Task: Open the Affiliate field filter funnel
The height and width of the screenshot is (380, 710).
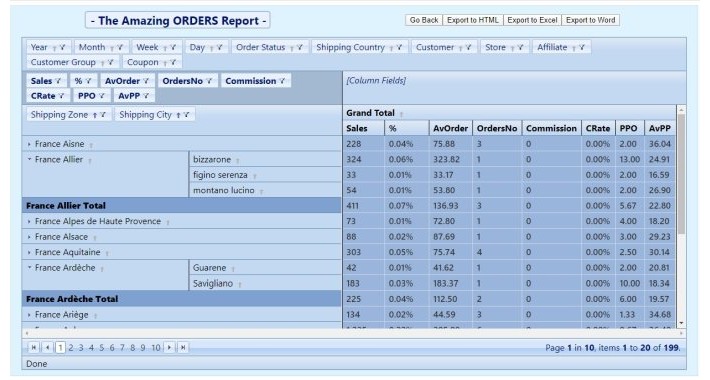Action: (582, 47)
